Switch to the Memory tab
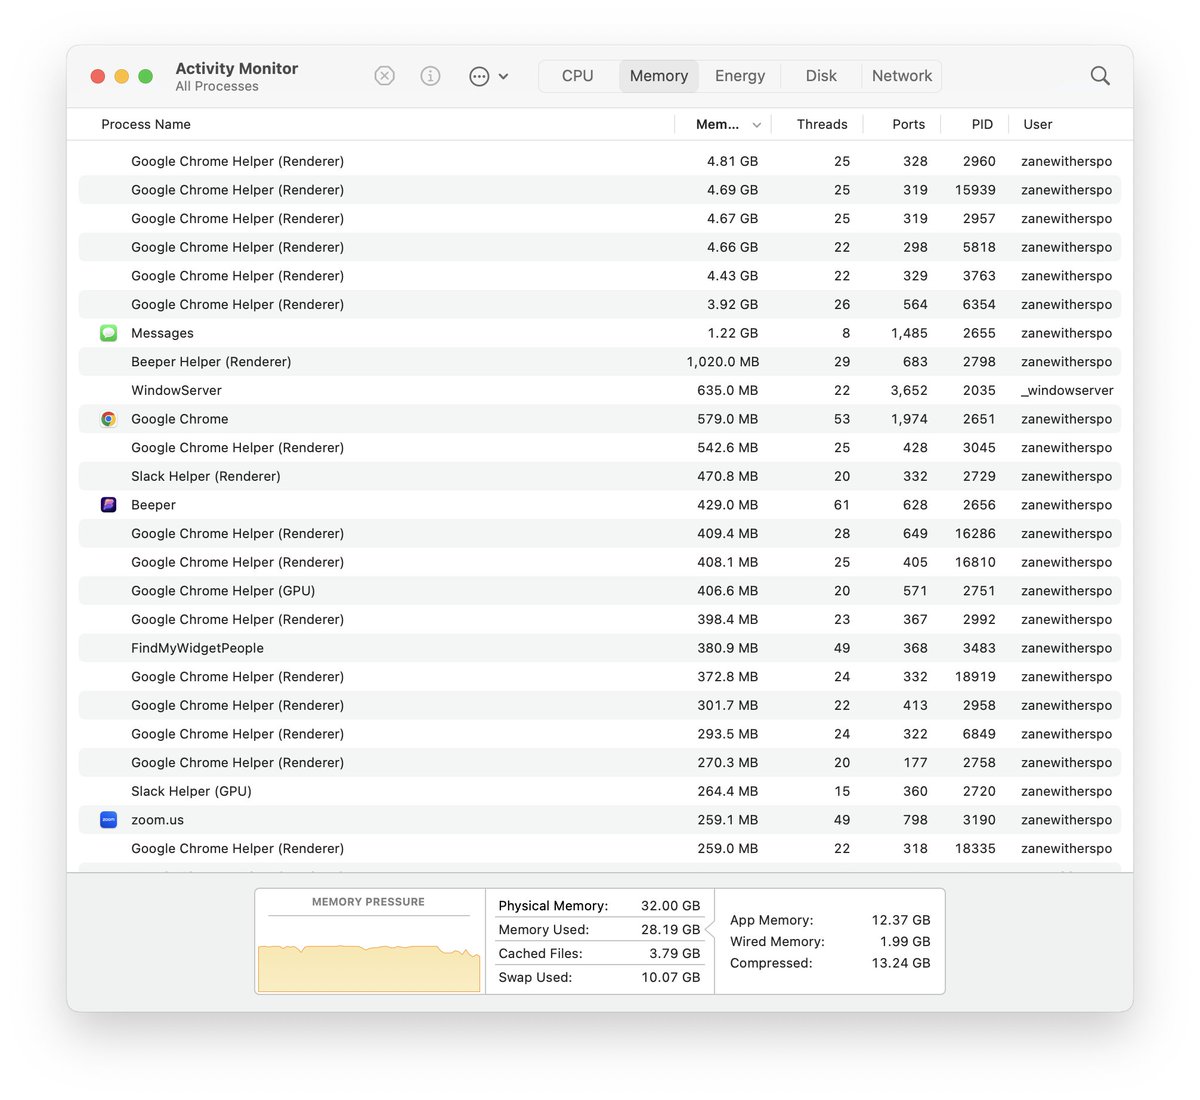Image resolution: width=1200 pixels, height=1100 pixels. click(x=659, y=76)
